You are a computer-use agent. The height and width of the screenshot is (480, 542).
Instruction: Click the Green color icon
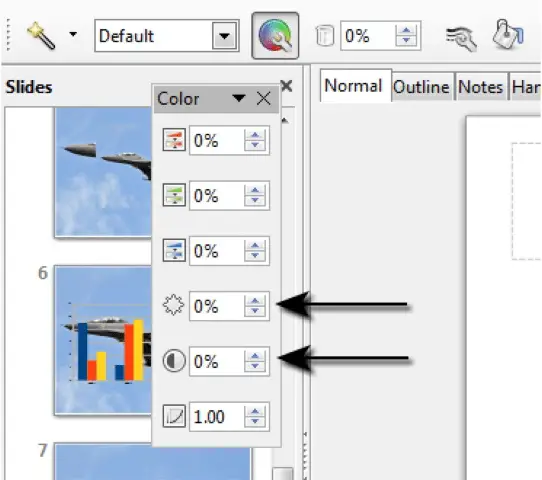174,195
